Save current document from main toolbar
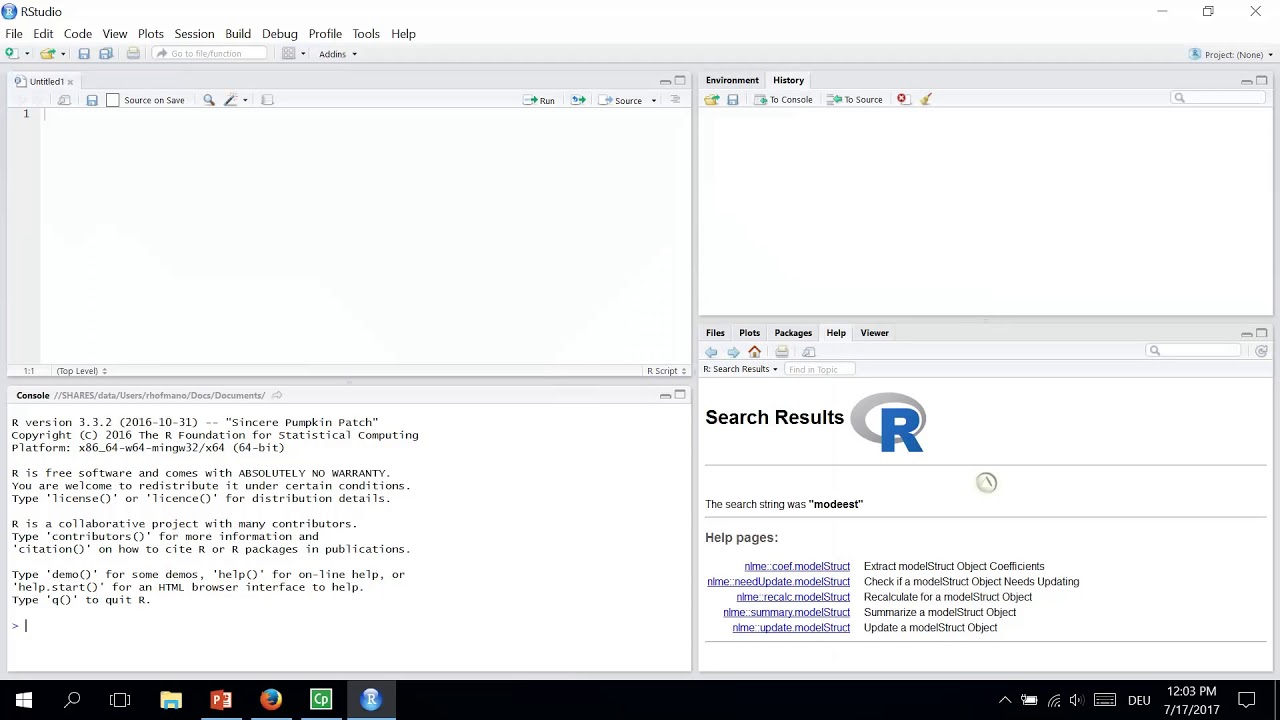Viewport: 1280px width, 720px height. pos(84,54)
